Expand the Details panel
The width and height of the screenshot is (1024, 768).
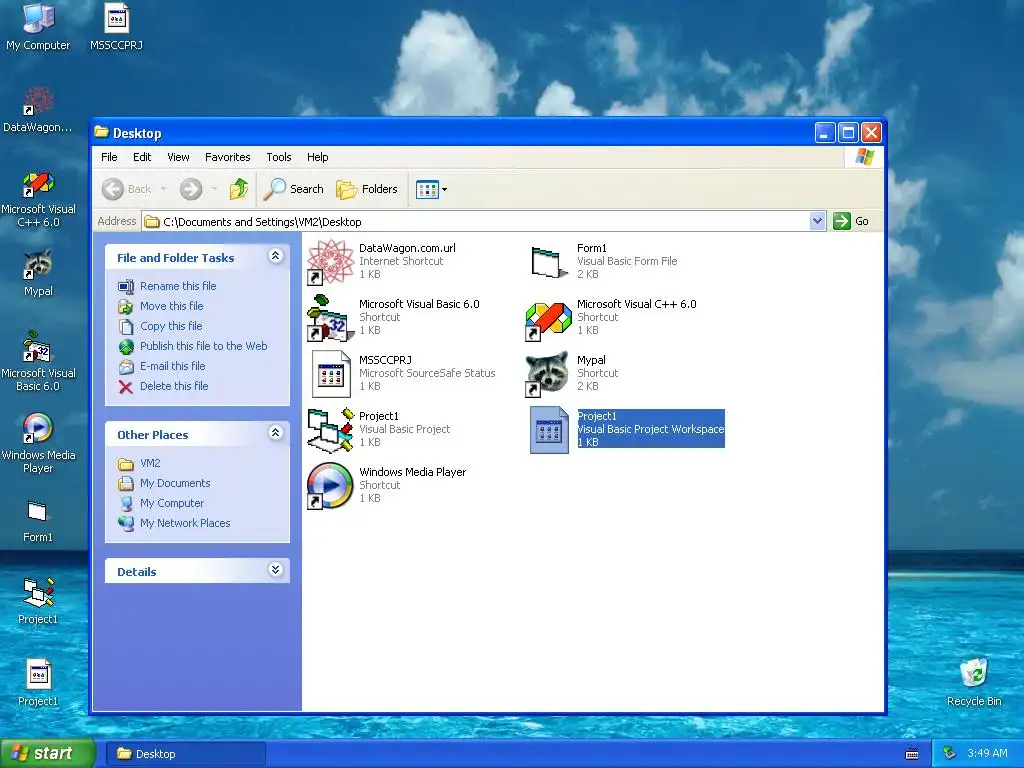tap(276, 569)
